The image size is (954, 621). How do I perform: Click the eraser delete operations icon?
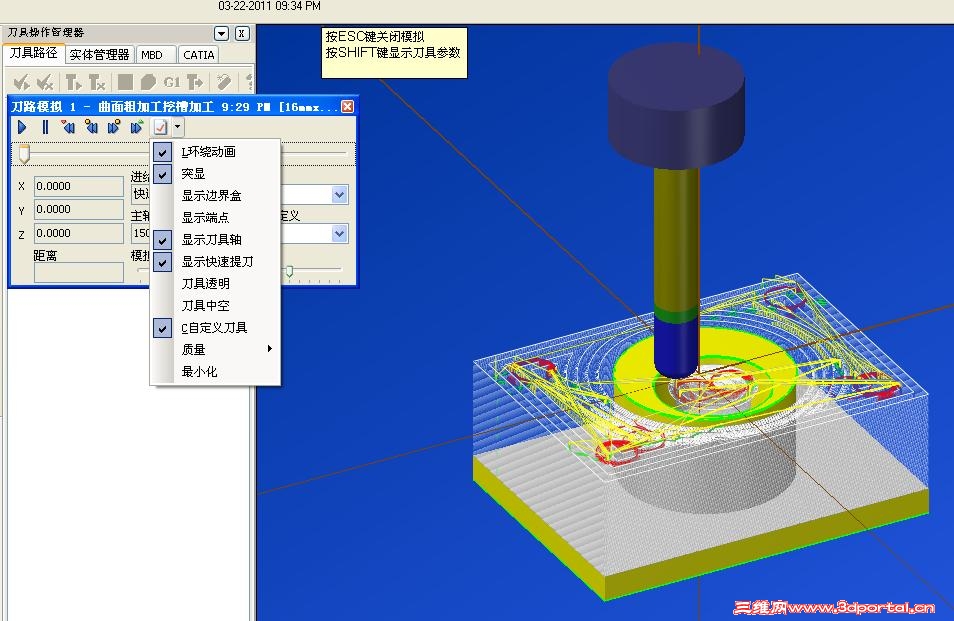pyautogui.click(x=223, y=82)
